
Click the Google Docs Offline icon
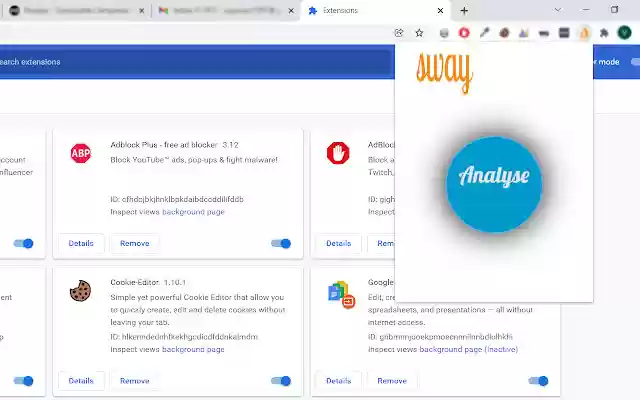click(x=341, y=294)
